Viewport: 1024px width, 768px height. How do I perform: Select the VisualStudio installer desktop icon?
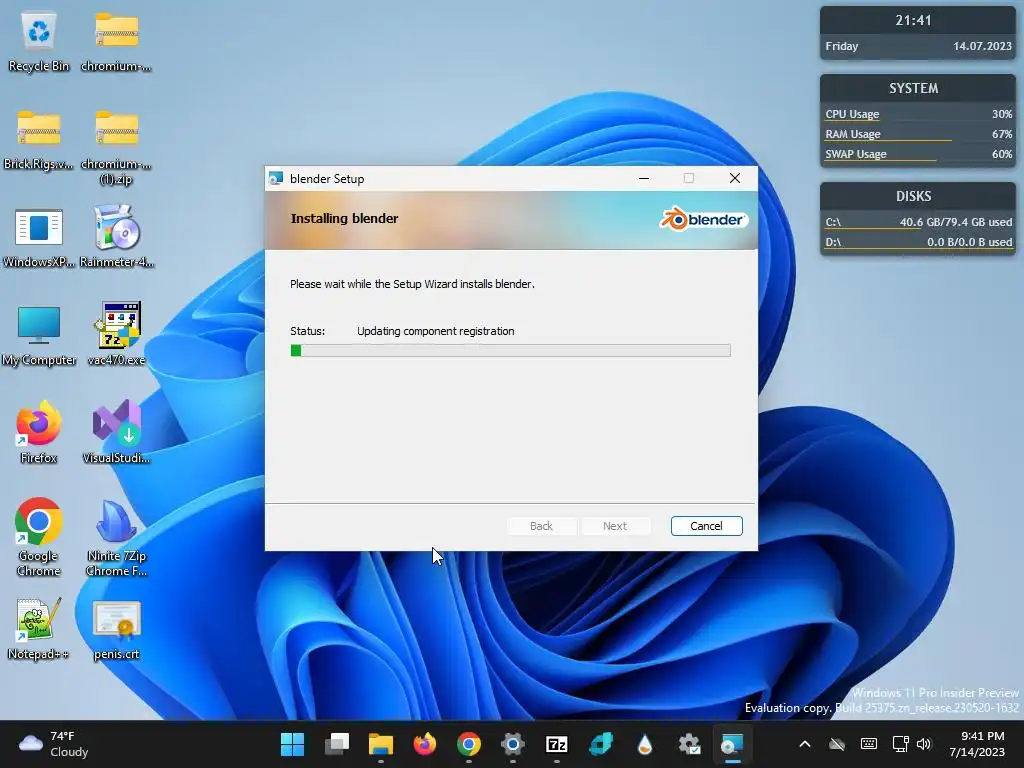tap(116, 433)
